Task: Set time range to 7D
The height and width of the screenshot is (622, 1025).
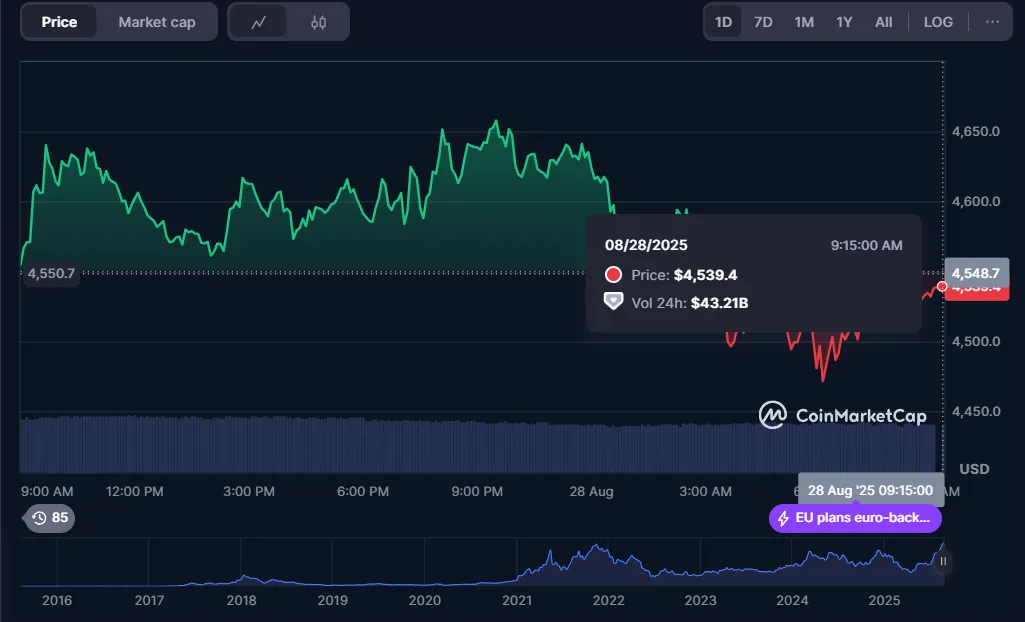Action: 763,22
